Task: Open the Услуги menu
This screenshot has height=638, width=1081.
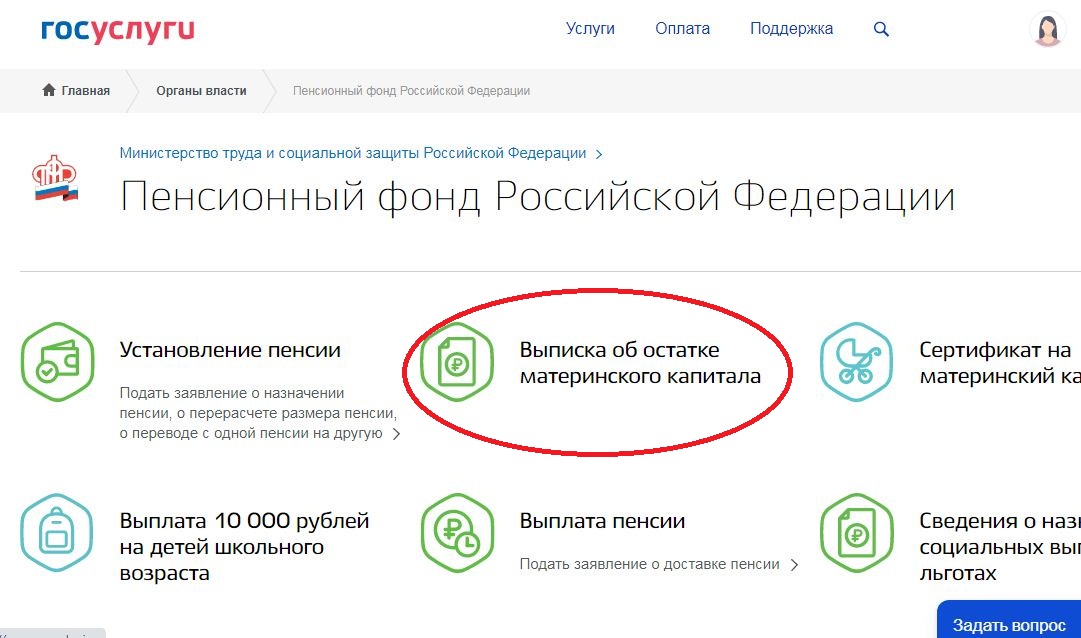Action: [590, 29]
